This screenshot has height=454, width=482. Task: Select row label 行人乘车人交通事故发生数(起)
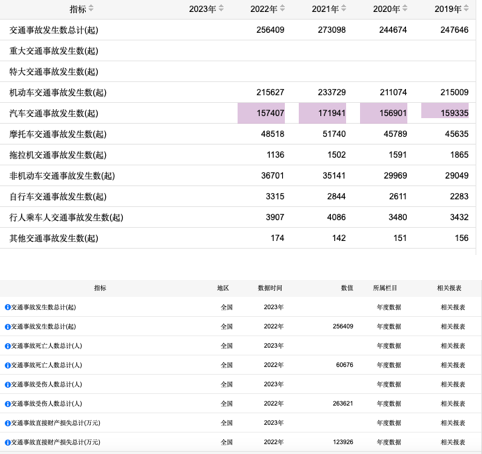point(66,217)
